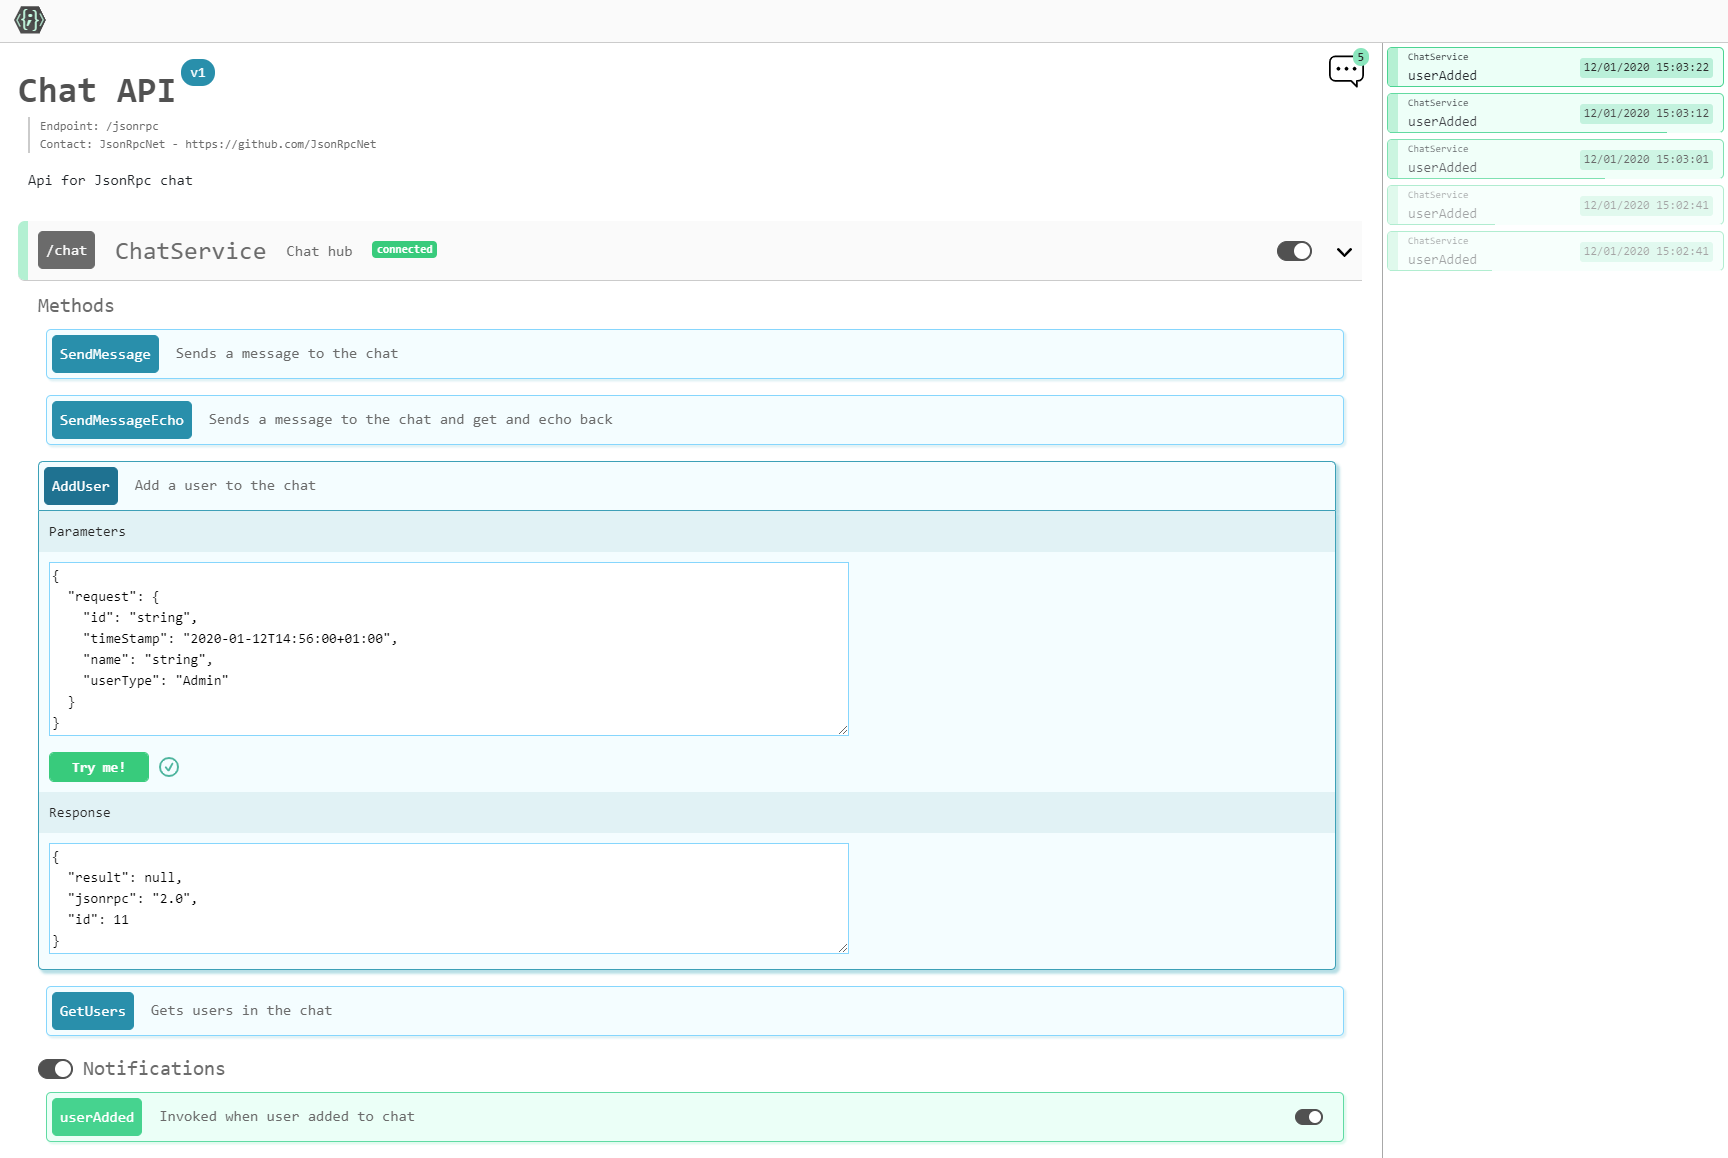The width and height of the screenshot is (1728, 1158).
Task: Toggle the Notifications section switch
Action: coord(55,1069)
